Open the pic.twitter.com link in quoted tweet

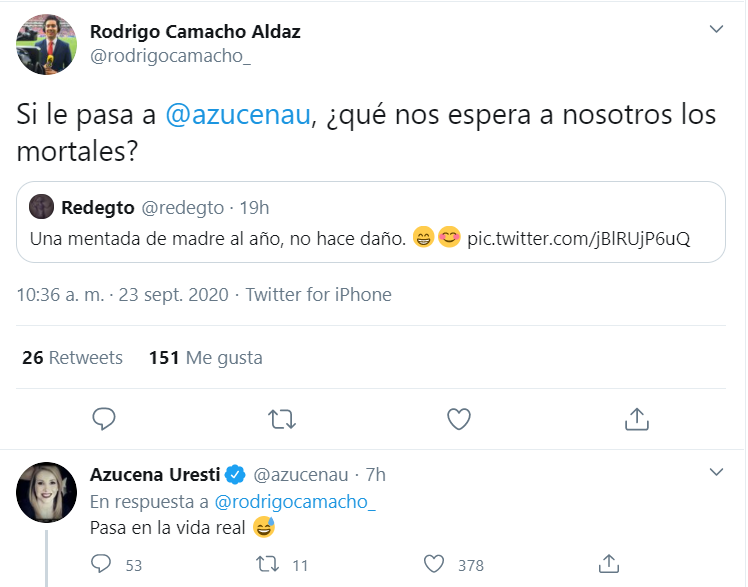pyautogui.click(x=579, y=240)
